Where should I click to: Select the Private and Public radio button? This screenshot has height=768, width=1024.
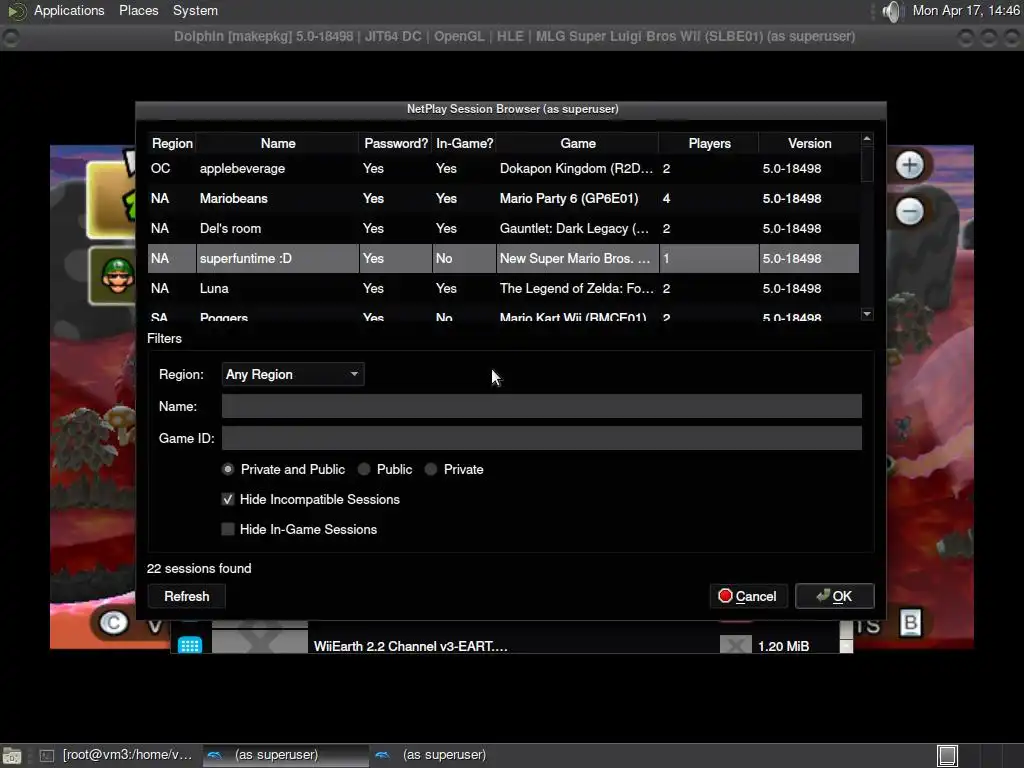(228, 470)
